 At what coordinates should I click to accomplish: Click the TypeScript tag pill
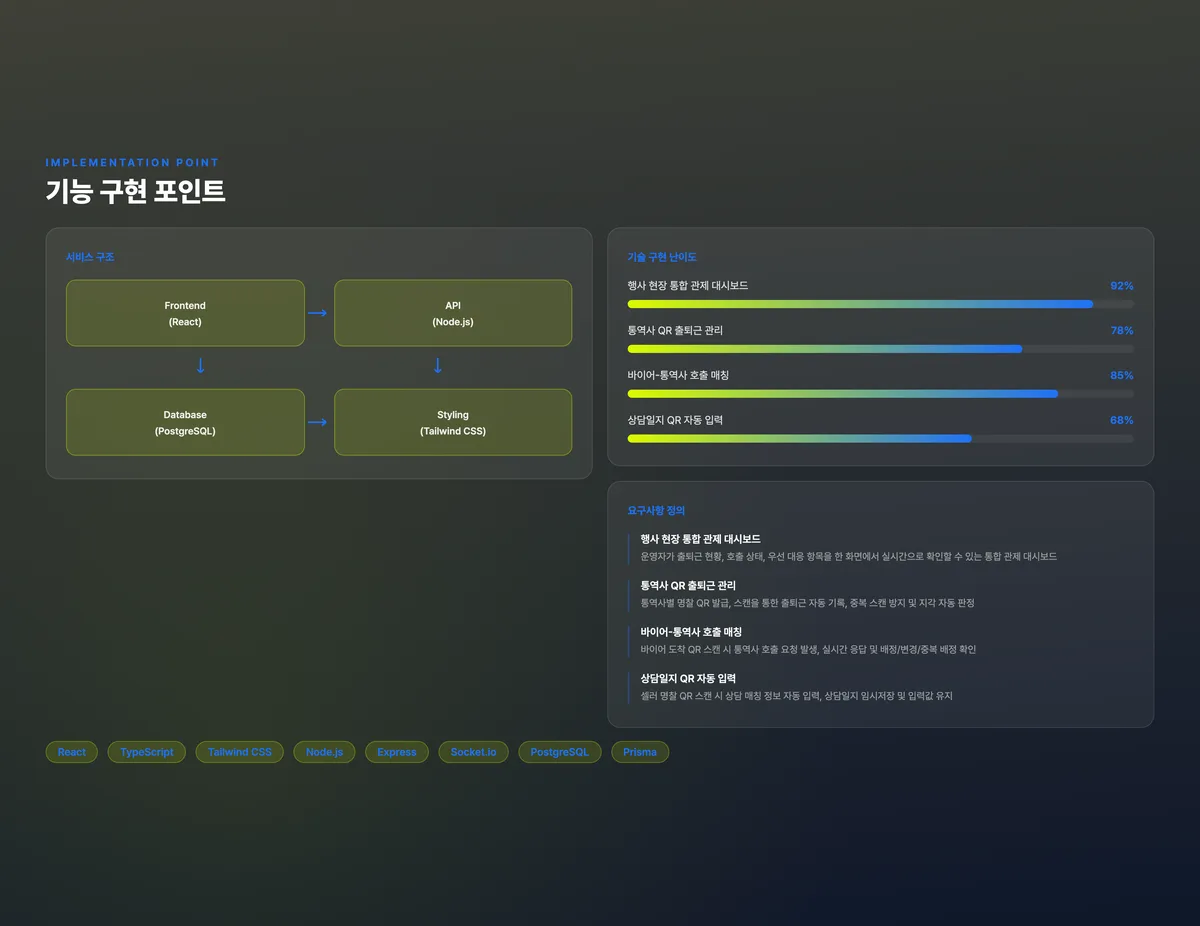click(147, 752)
